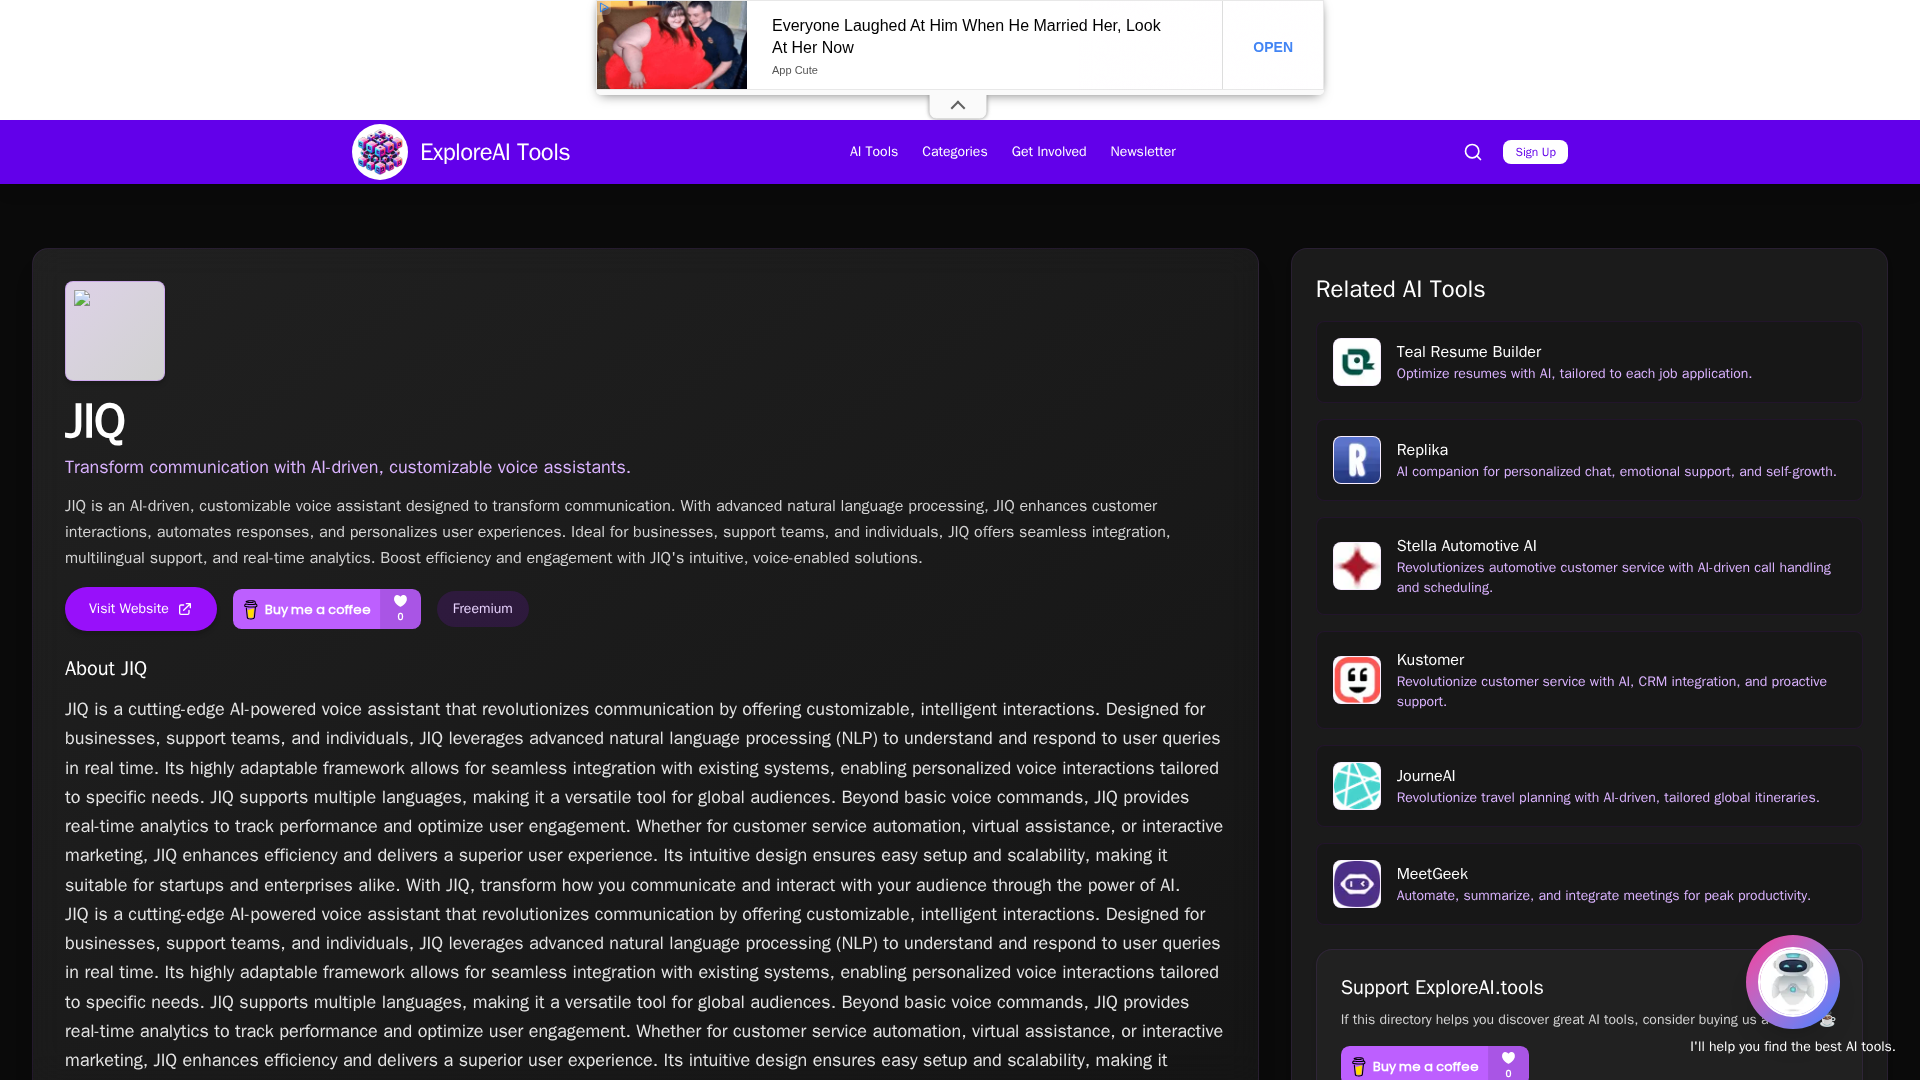Open the robot chat assistant bubble
The width and height of the screenshot is (1920, 1080).
coord(1792,982)
